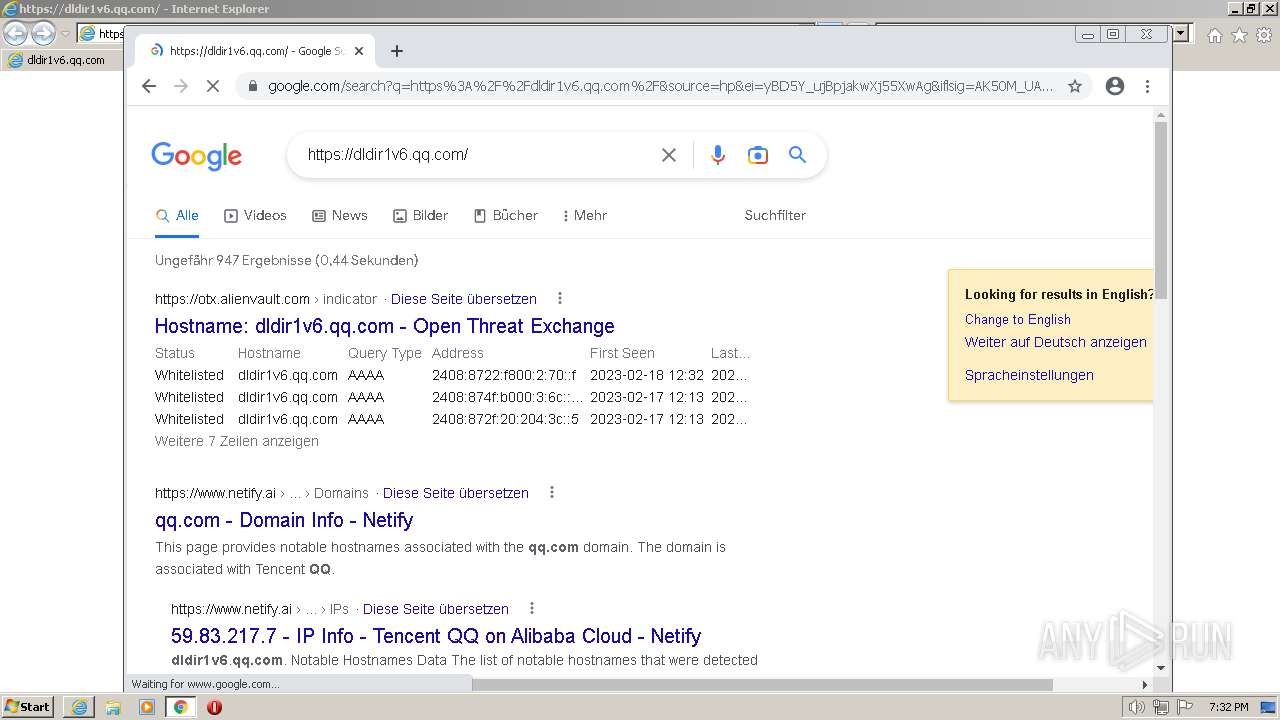This screenshot has width=1280, height=720.
Task: Click Change to English link
Action: [x=1018, y=319]
